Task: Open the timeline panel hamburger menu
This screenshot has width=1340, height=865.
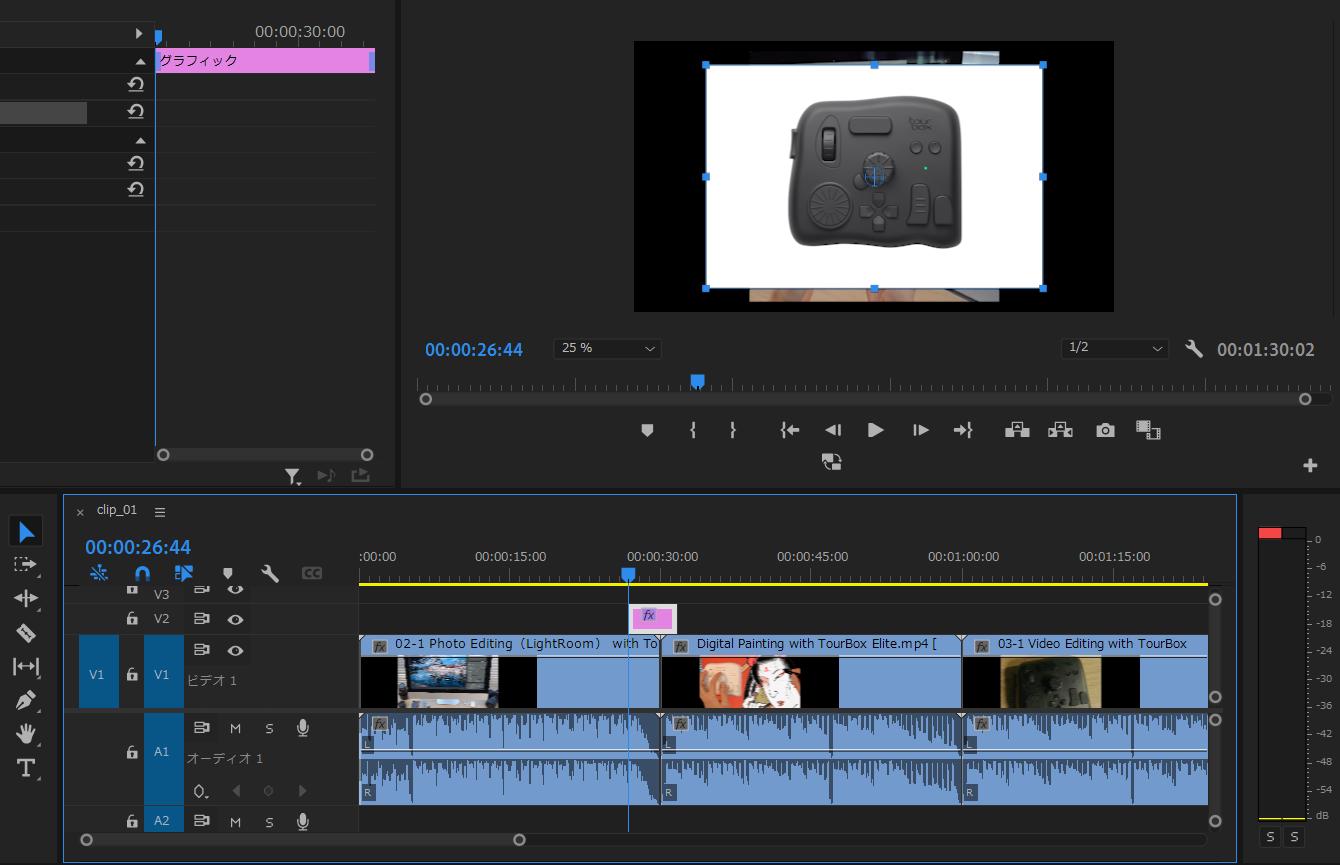Action: [x=160, y=511]
